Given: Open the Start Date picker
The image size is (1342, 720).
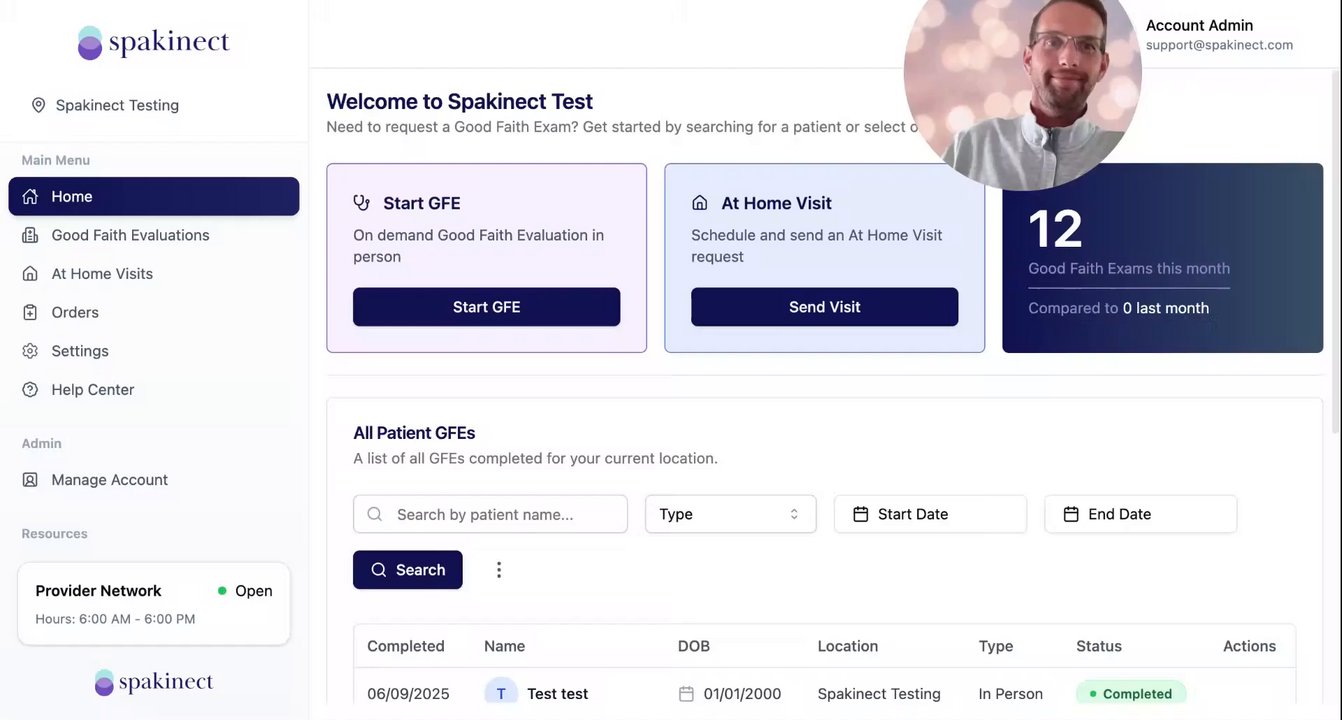Looking at the screenshot, I should pyautogui.click(x=930, y=514).
